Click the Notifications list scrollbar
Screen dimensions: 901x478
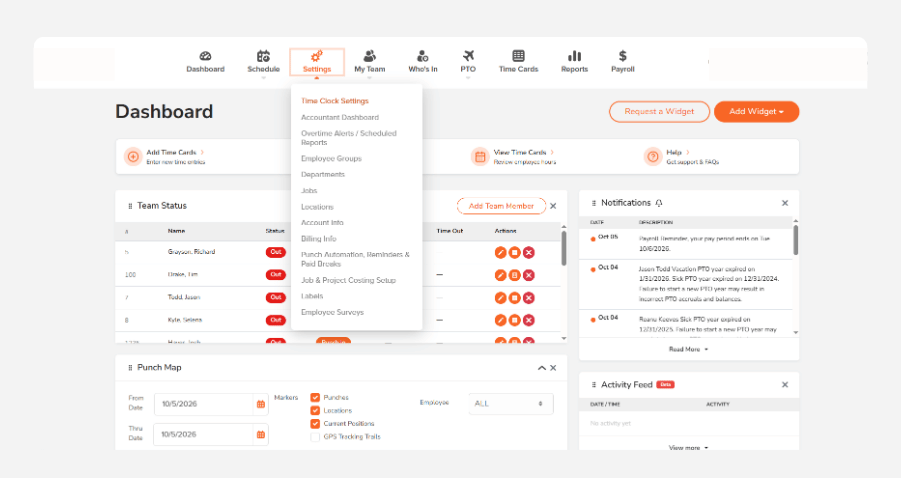[x=796, y=240]
